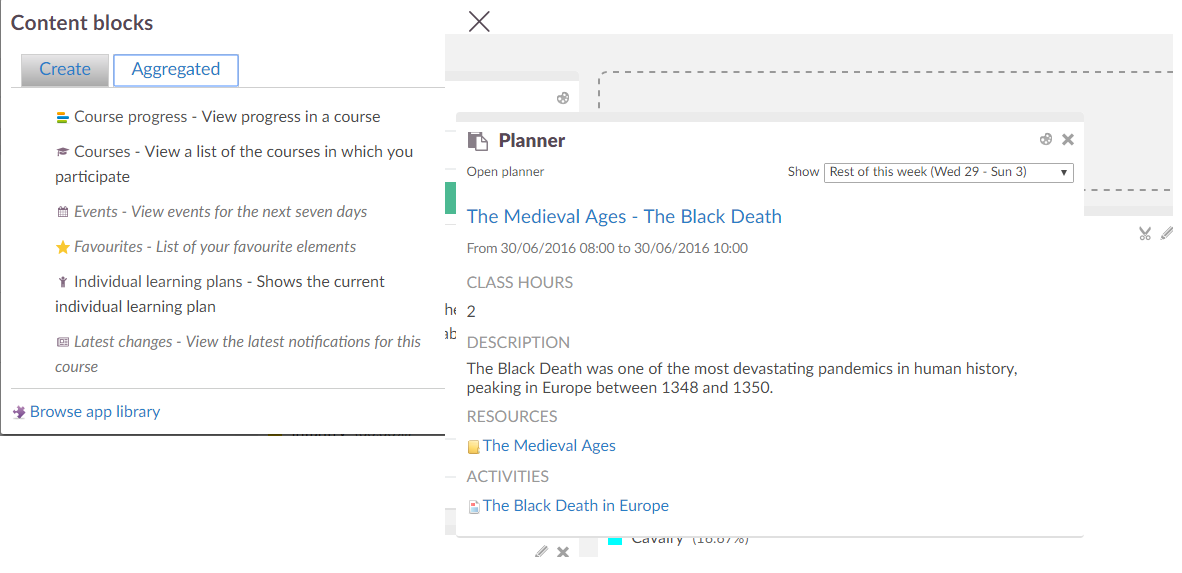Close the Planner block
Viewport: 1182px width, 573px height.
pos(1068,140)
